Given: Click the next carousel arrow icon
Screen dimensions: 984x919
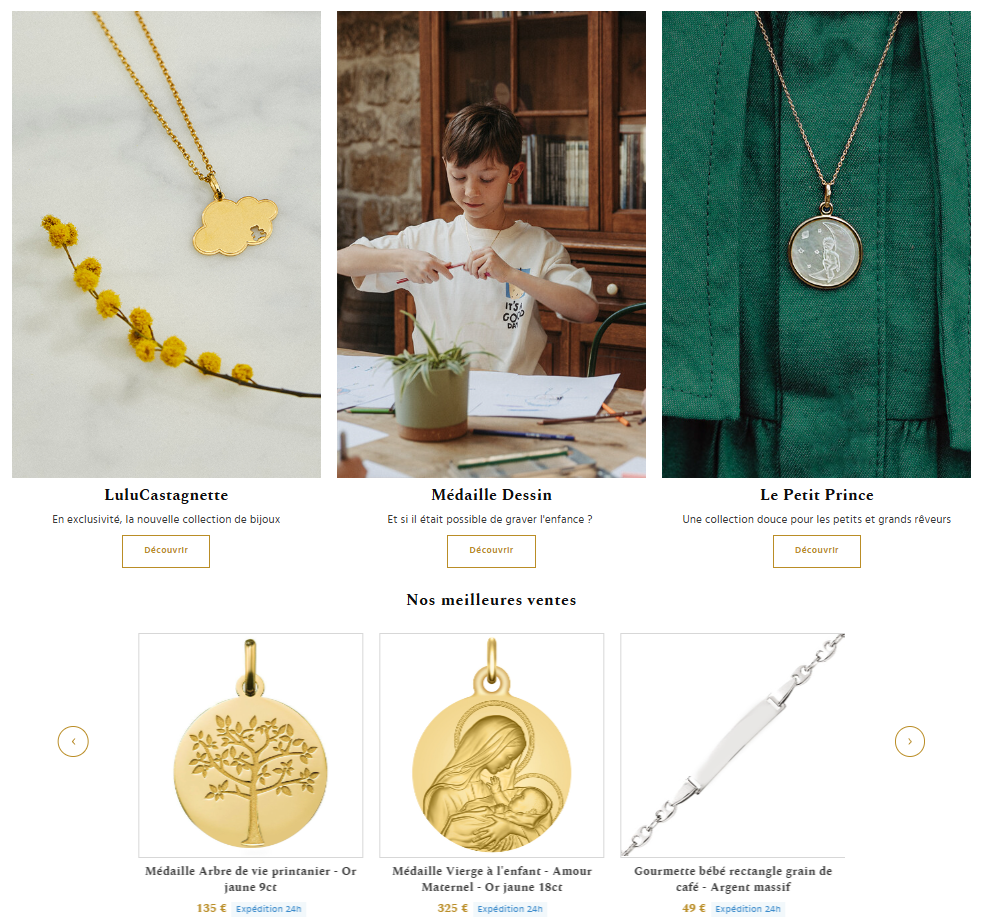Looking at the screenshot, I should click(909, 741).
